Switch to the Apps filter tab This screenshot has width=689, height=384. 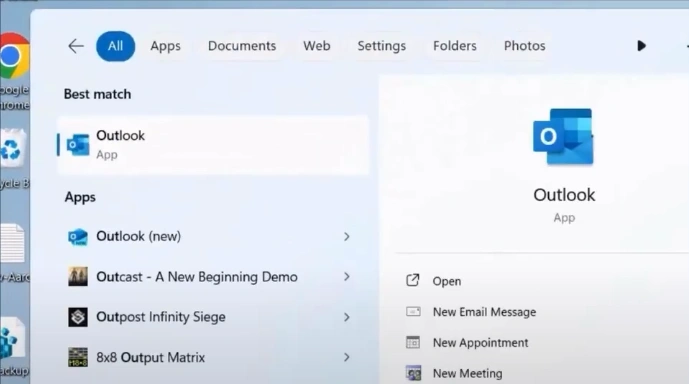[x=165, y=46]
